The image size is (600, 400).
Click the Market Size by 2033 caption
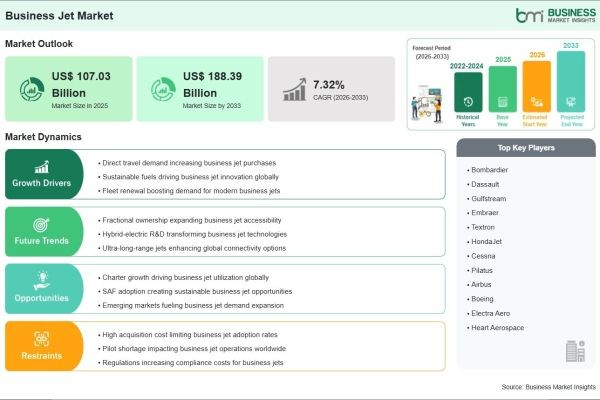pyautogui.click(x=212, y=106)
